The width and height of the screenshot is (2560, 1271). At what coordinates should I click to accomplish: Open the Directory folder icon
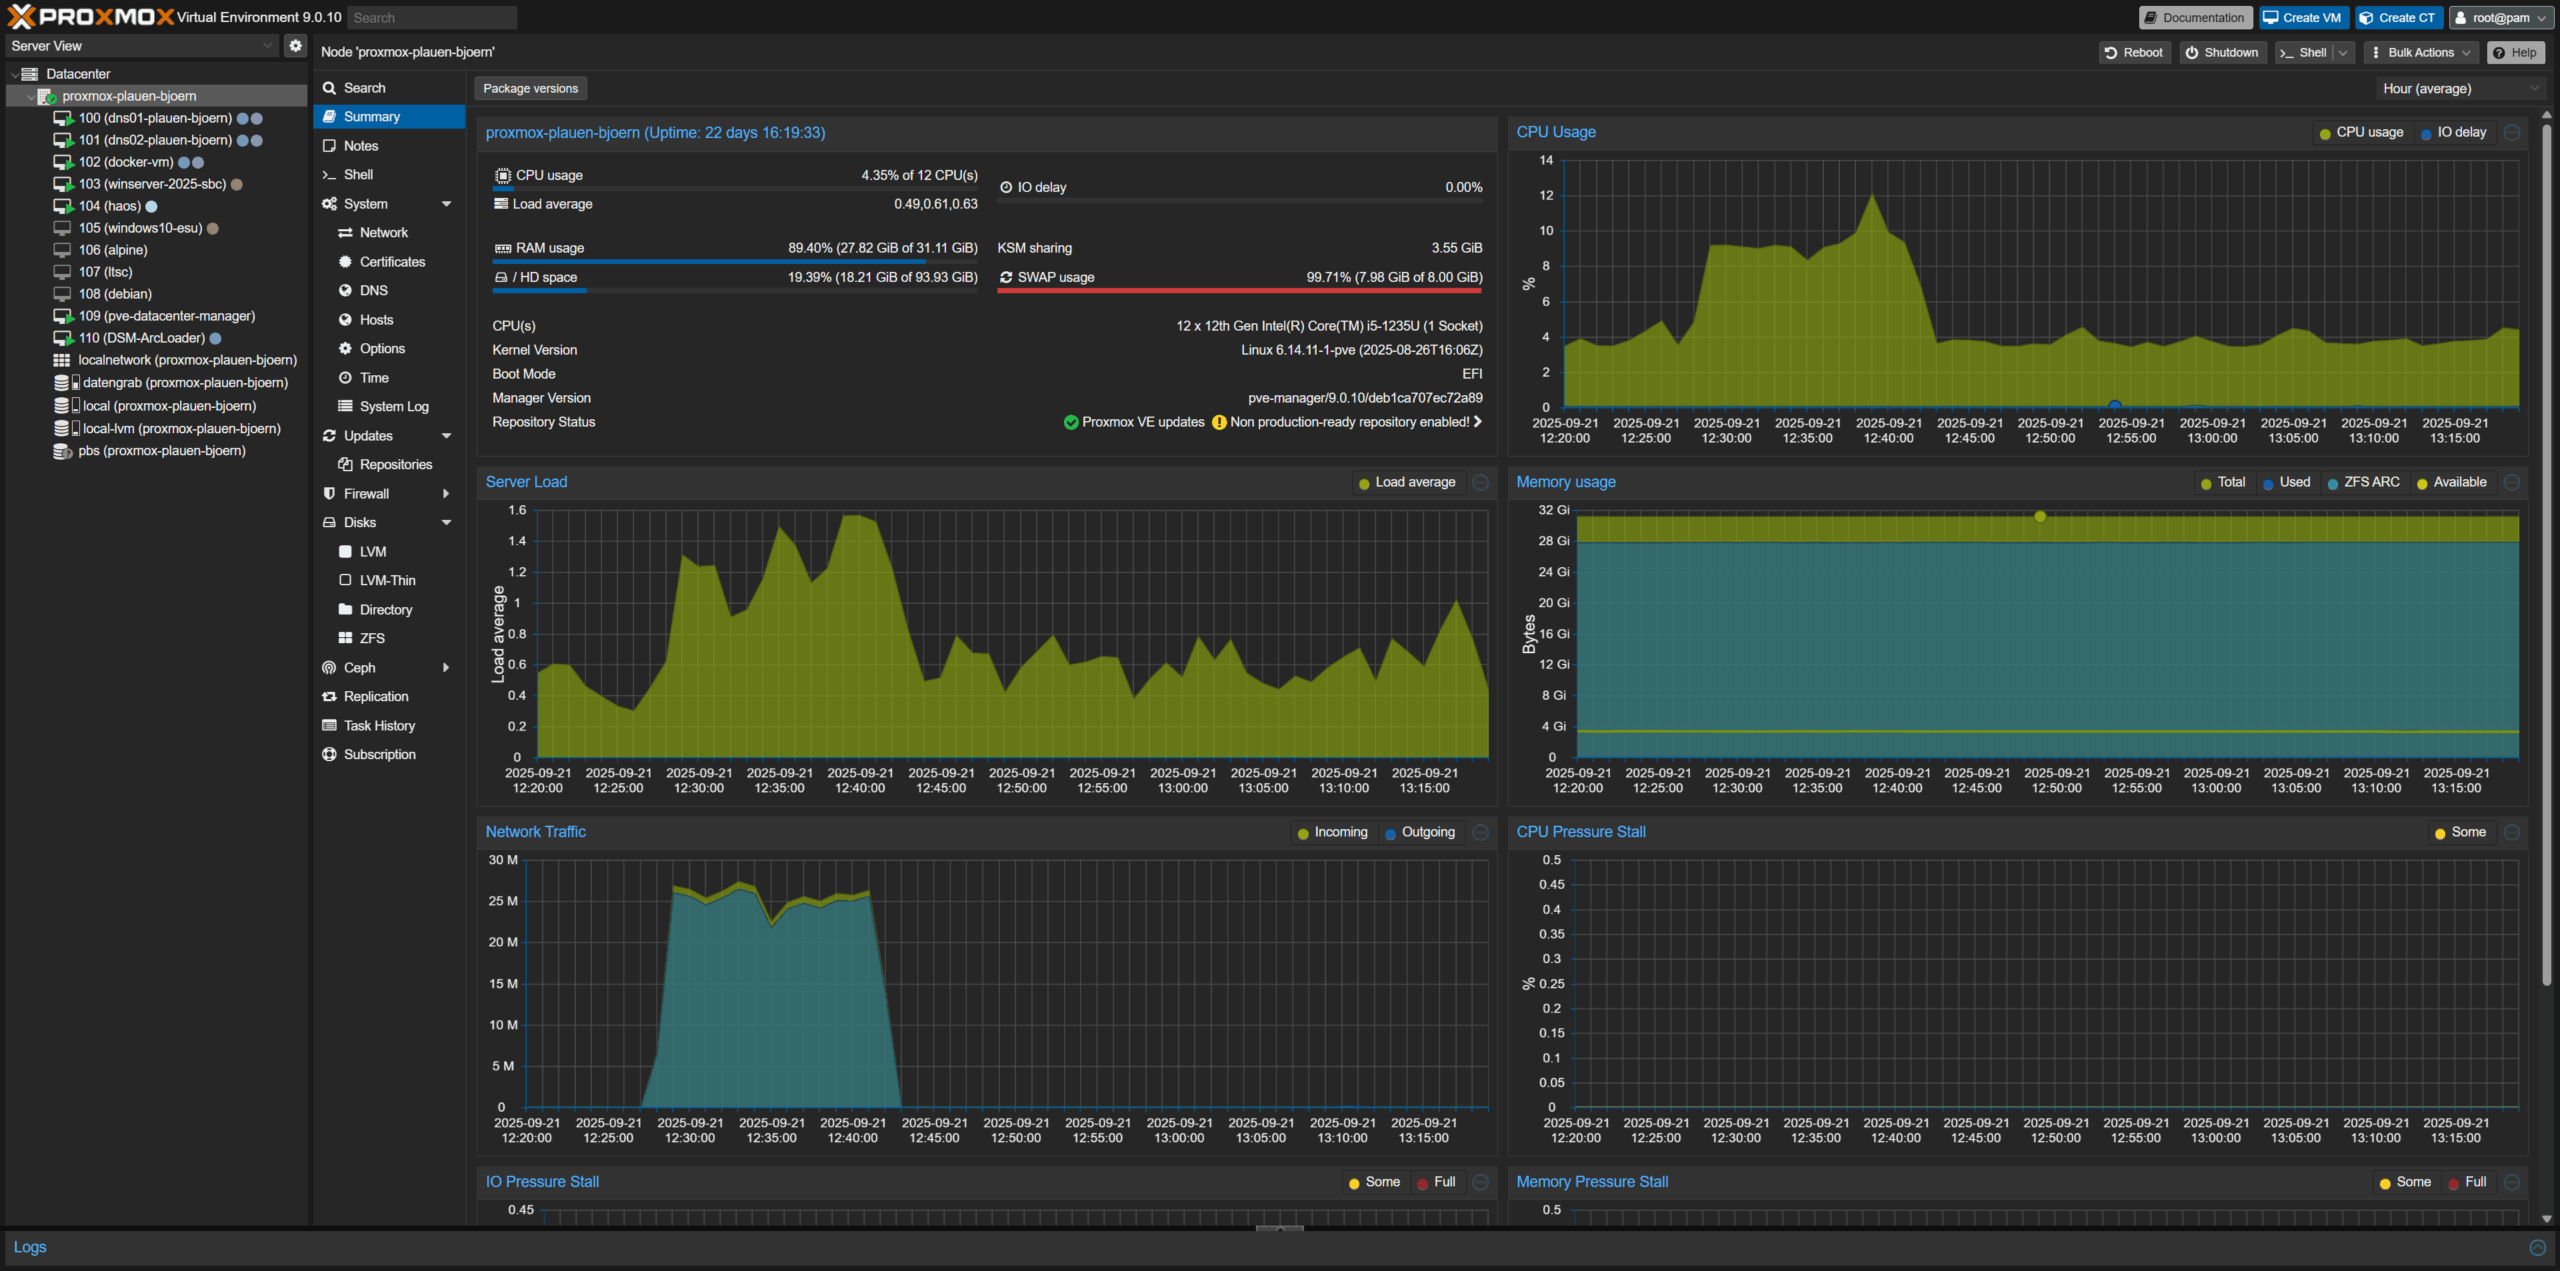345,610
